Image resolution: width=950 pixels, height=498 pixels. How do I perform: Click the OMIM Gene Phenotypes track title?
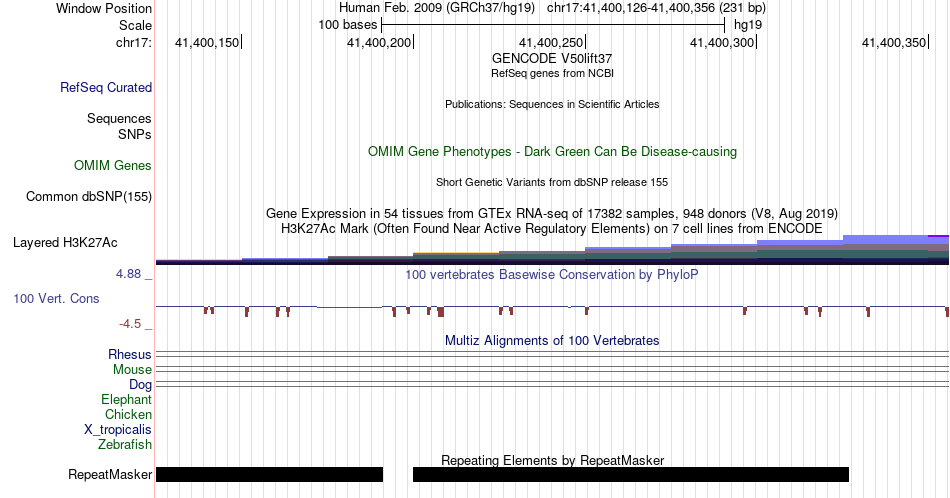pyautogui.click(x=552, y=151)
